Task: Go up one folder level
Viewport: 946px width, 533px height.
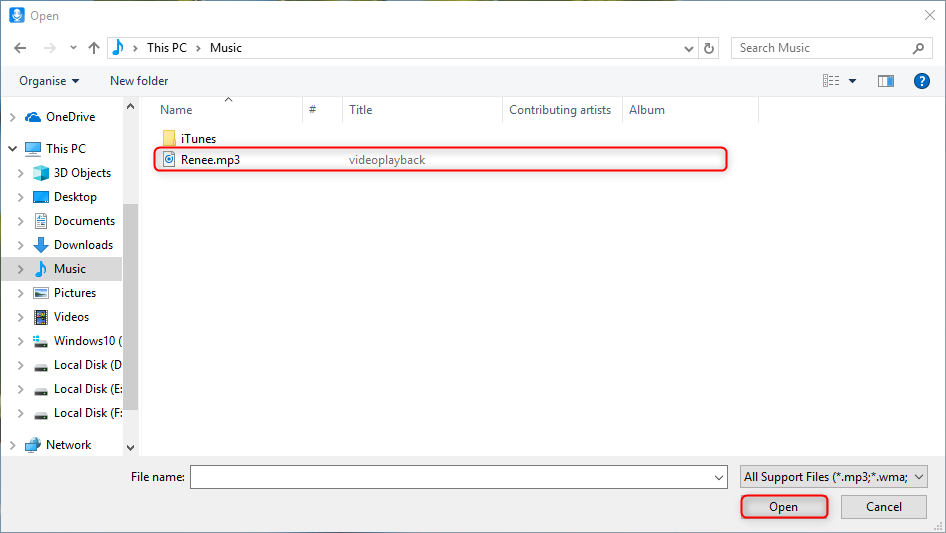Action: pos(94,48)
